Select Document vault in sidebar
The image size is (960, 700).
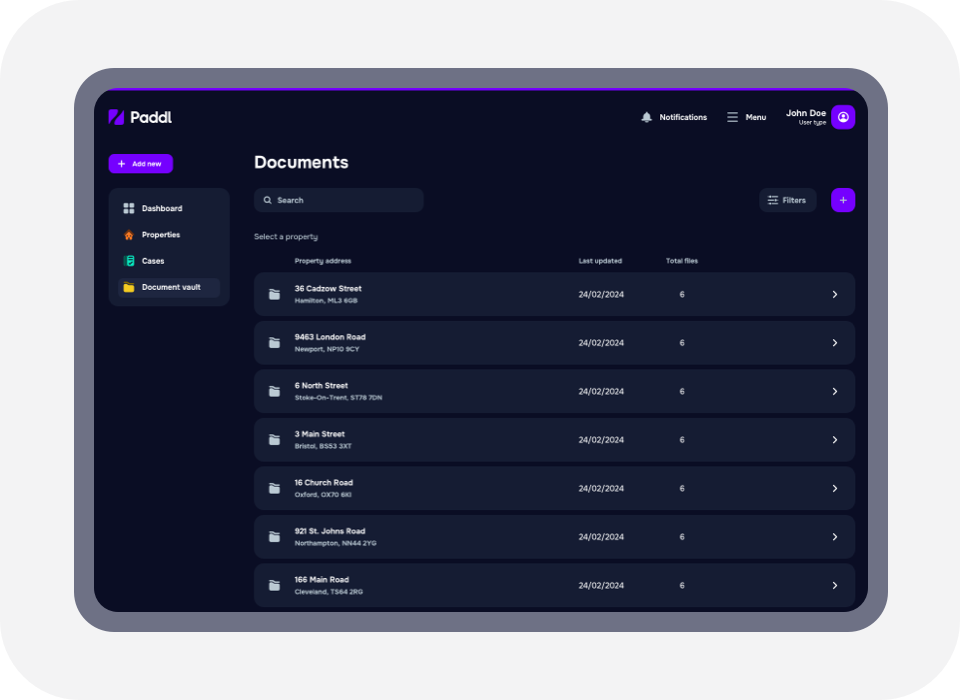(x=170, y=287)
